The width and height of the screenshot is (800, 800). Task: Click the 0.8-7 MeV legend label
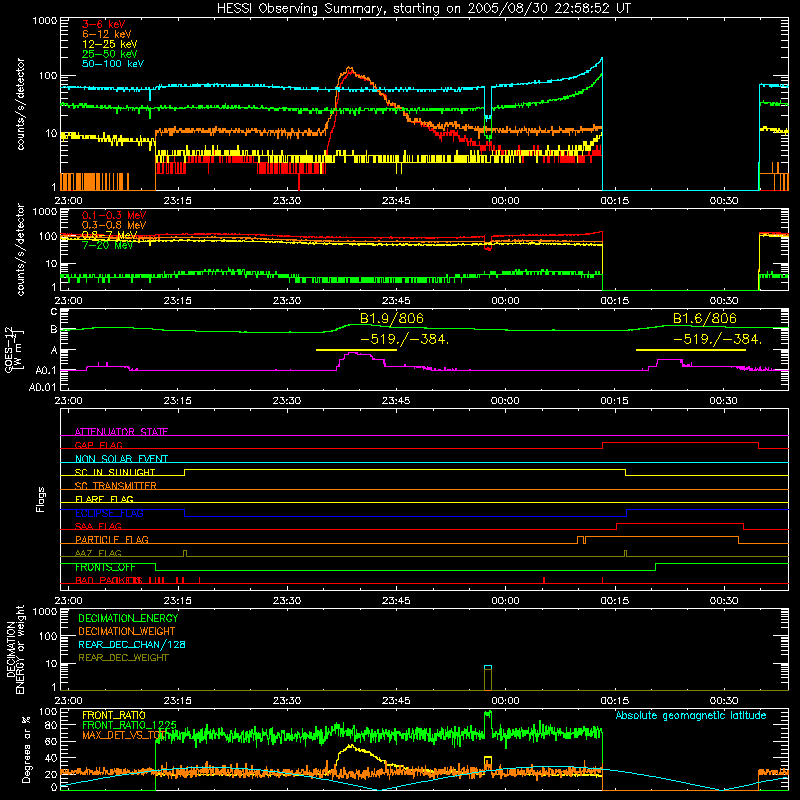pos(109,235)
